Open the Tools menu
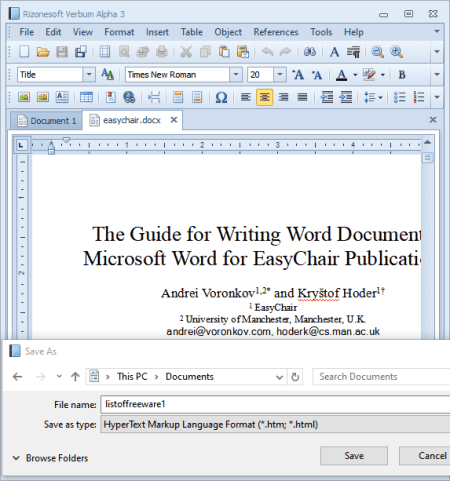 321,32
